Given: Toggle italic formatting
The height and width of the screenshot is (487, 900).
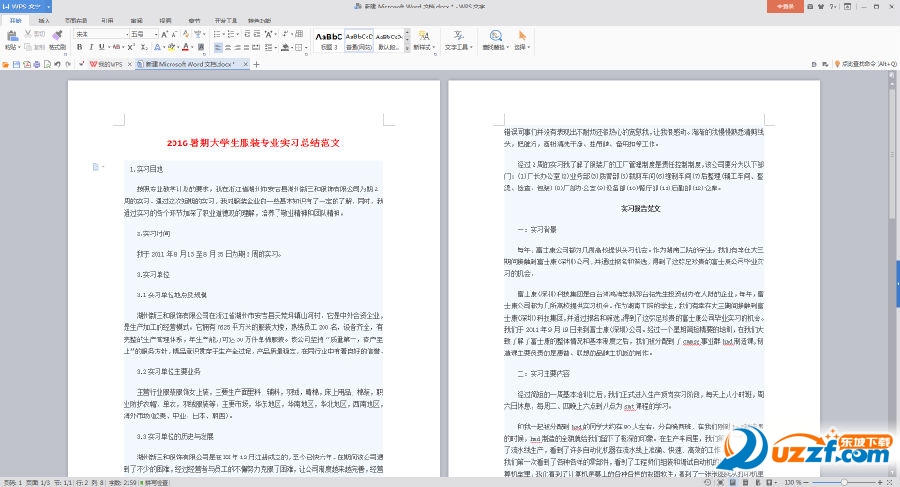Looking at the screenshot, I should (91, 47).
